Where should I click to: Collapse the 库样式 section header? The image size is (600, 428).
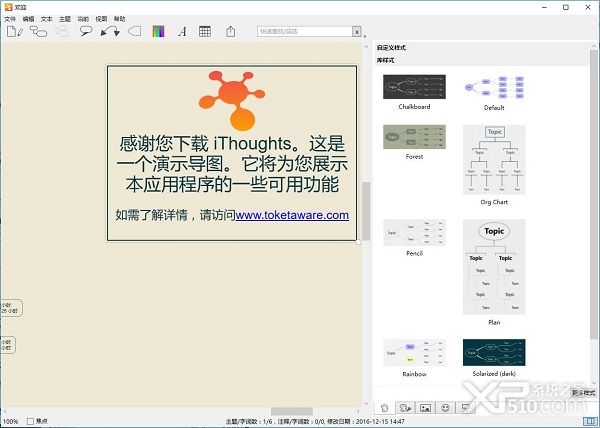click(x=385, y=60)
